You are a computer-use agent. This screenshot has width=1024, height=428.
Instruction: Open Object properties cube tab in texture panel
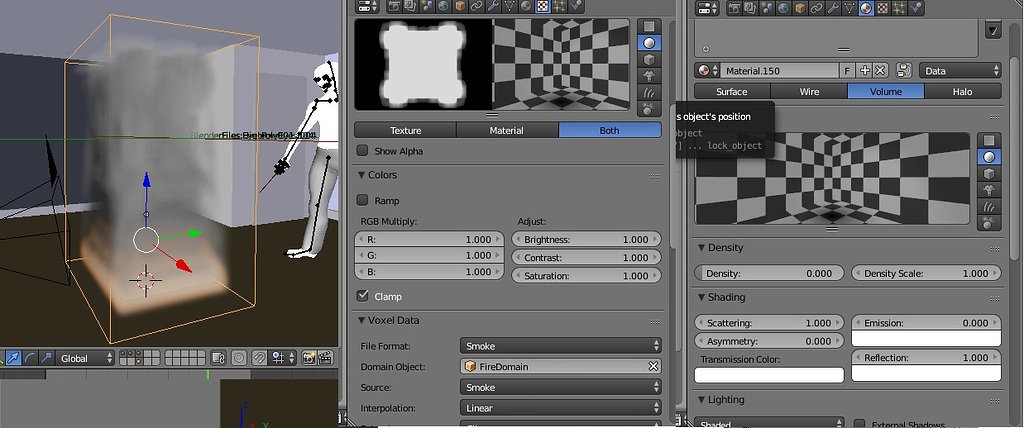[x=460, y=7]
